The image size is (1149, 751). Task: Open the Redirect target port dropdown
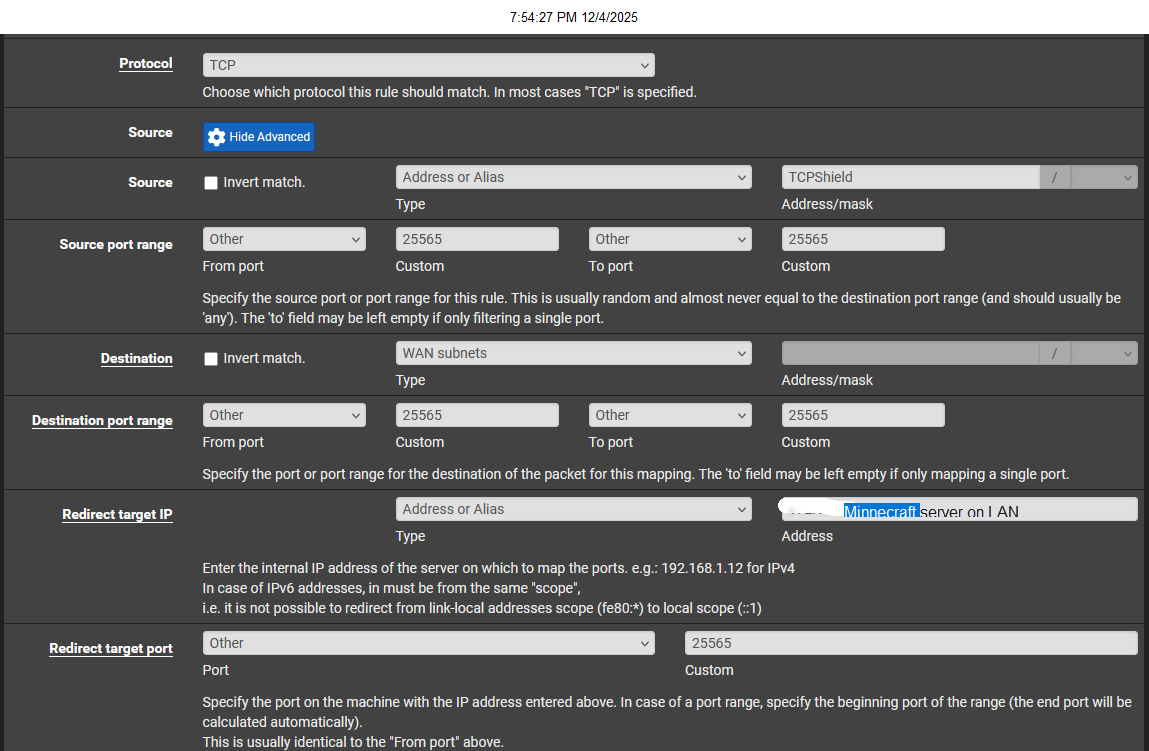(428, 643)
